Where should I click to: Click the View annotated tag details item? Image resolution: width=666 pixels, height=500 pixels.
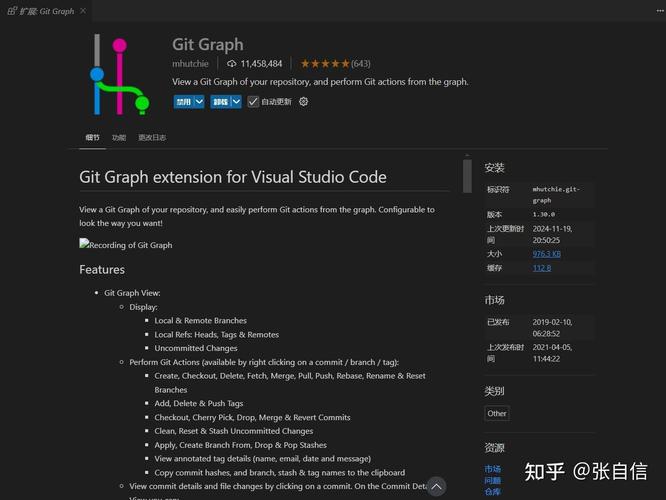[262, 458]
